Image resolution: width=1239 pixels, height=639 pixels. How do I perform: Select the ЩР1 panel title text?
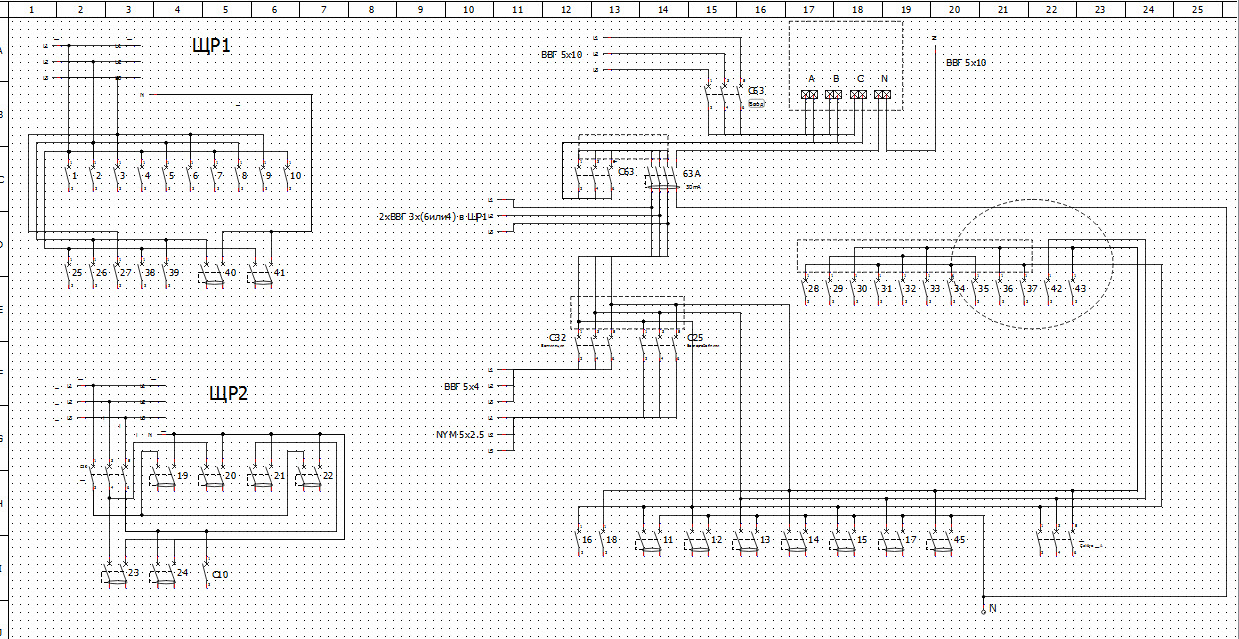[212, 46]
